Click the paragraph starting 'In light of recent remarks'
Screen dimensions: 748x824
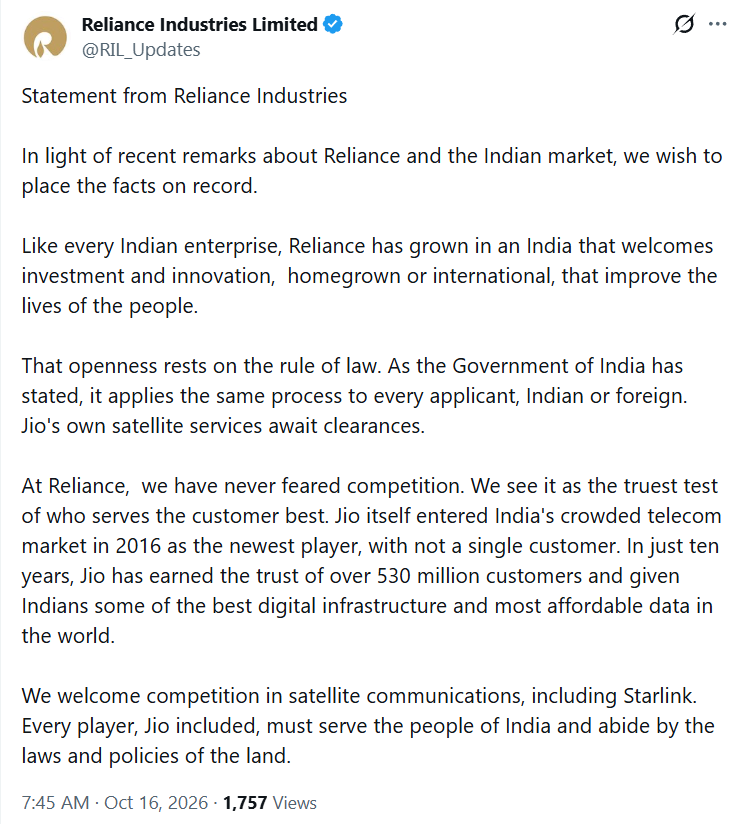coord(372,171)
